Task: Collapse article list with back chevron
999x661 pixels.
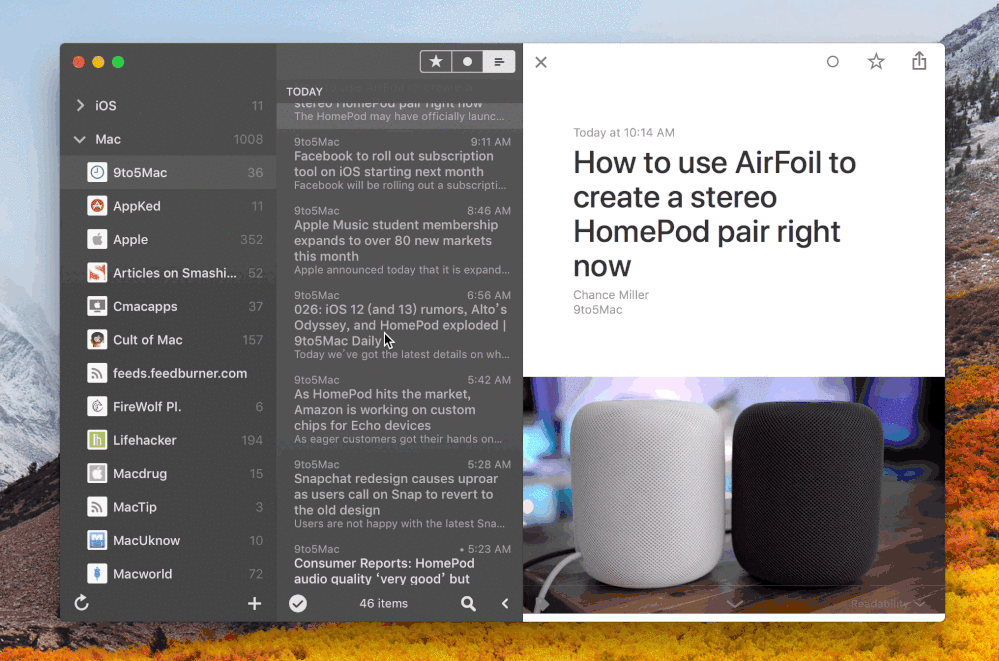Action: pyautogui.click(x=505, y=604)
